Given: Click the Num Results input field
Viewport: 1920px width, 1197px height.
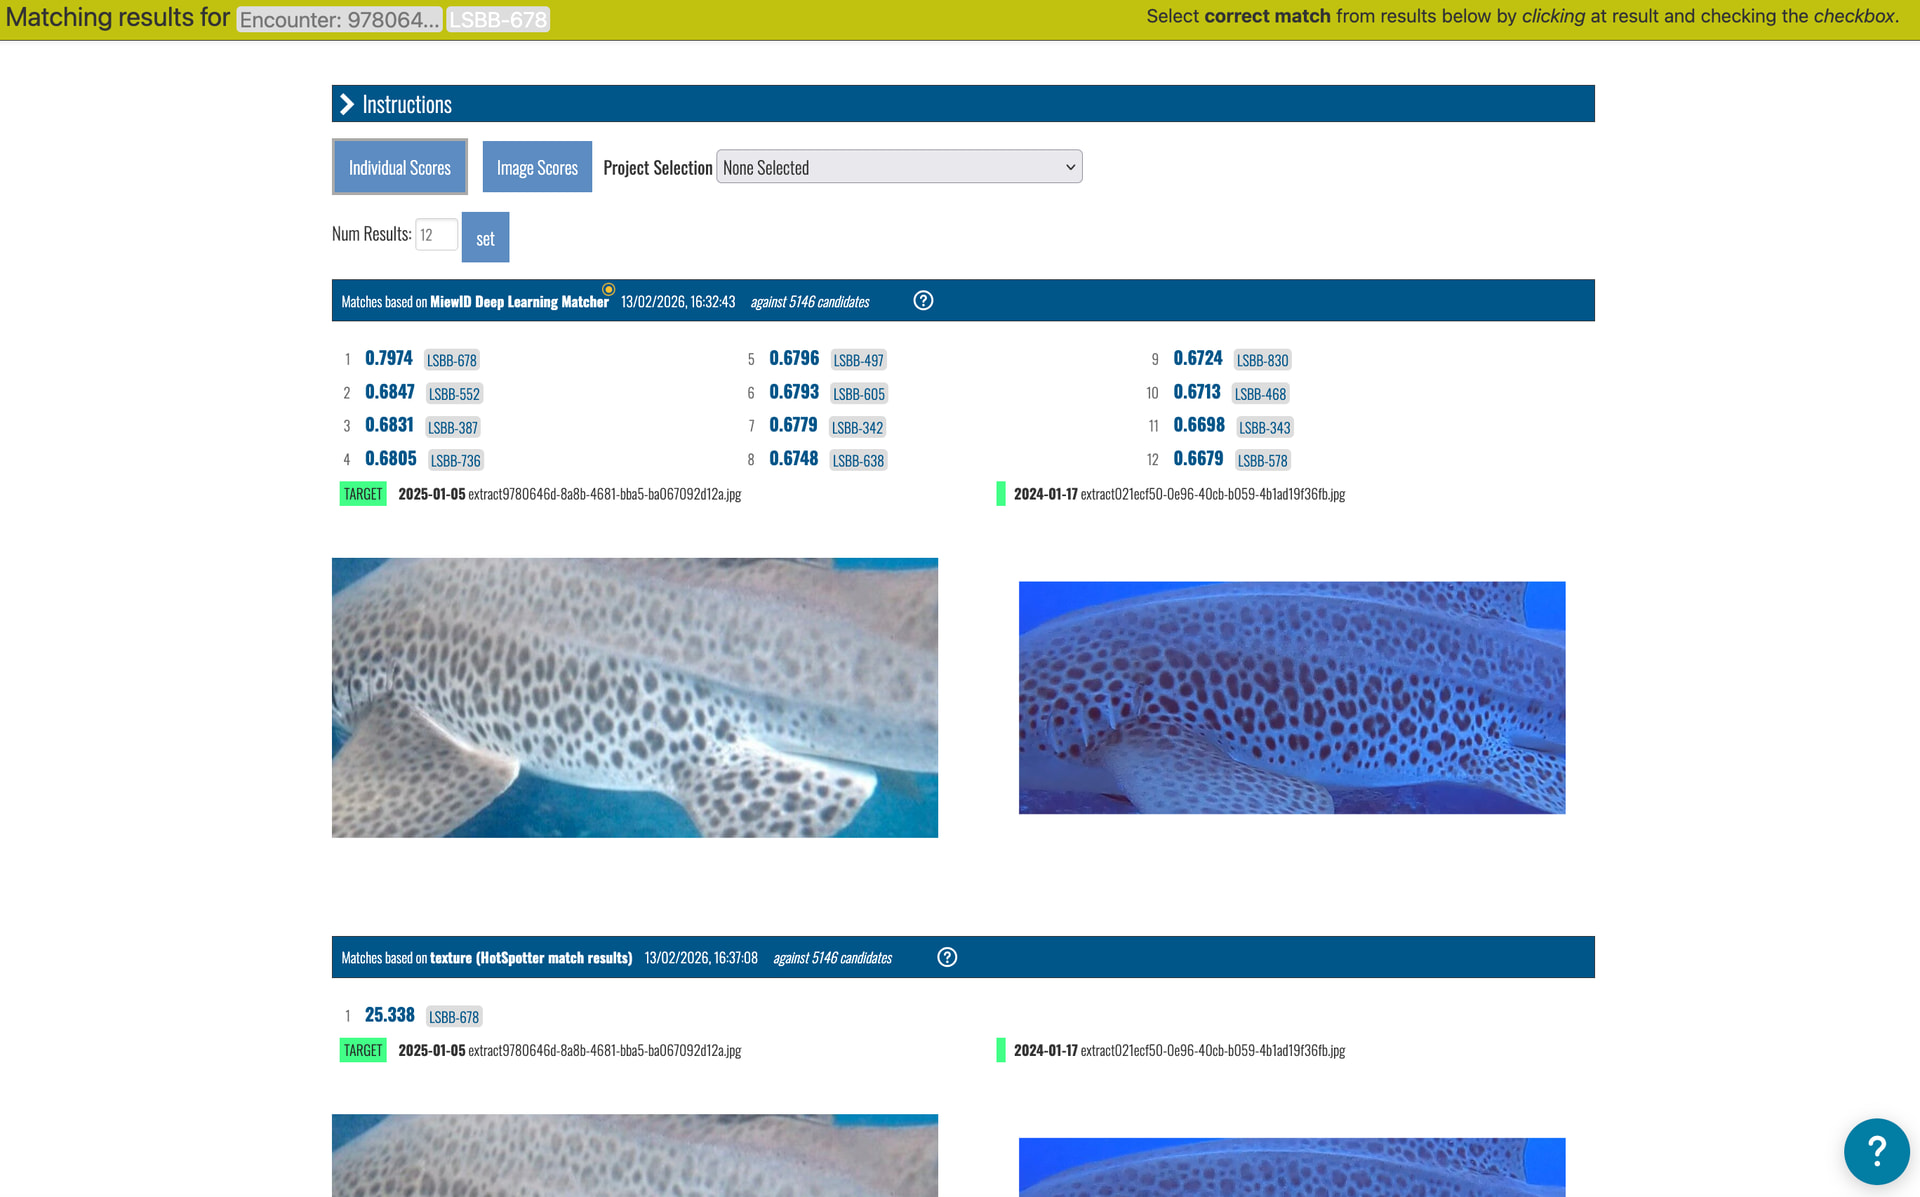Looking at the screenshot, I should [x=436, y=235].
